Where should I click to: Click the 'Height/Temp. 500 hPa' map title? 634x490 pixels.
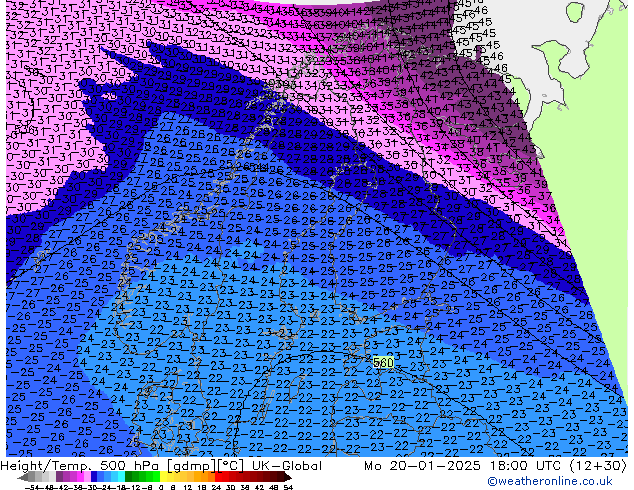click(x=82, y=466)
